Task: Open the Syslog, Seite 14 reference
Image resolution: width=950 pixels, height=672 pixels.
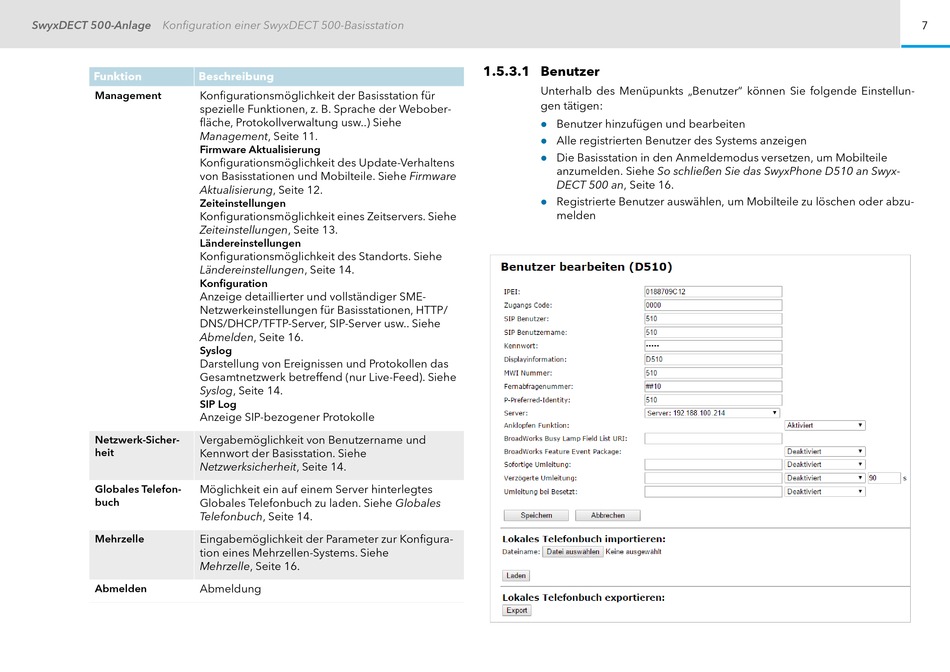Action: click(241, 391)
